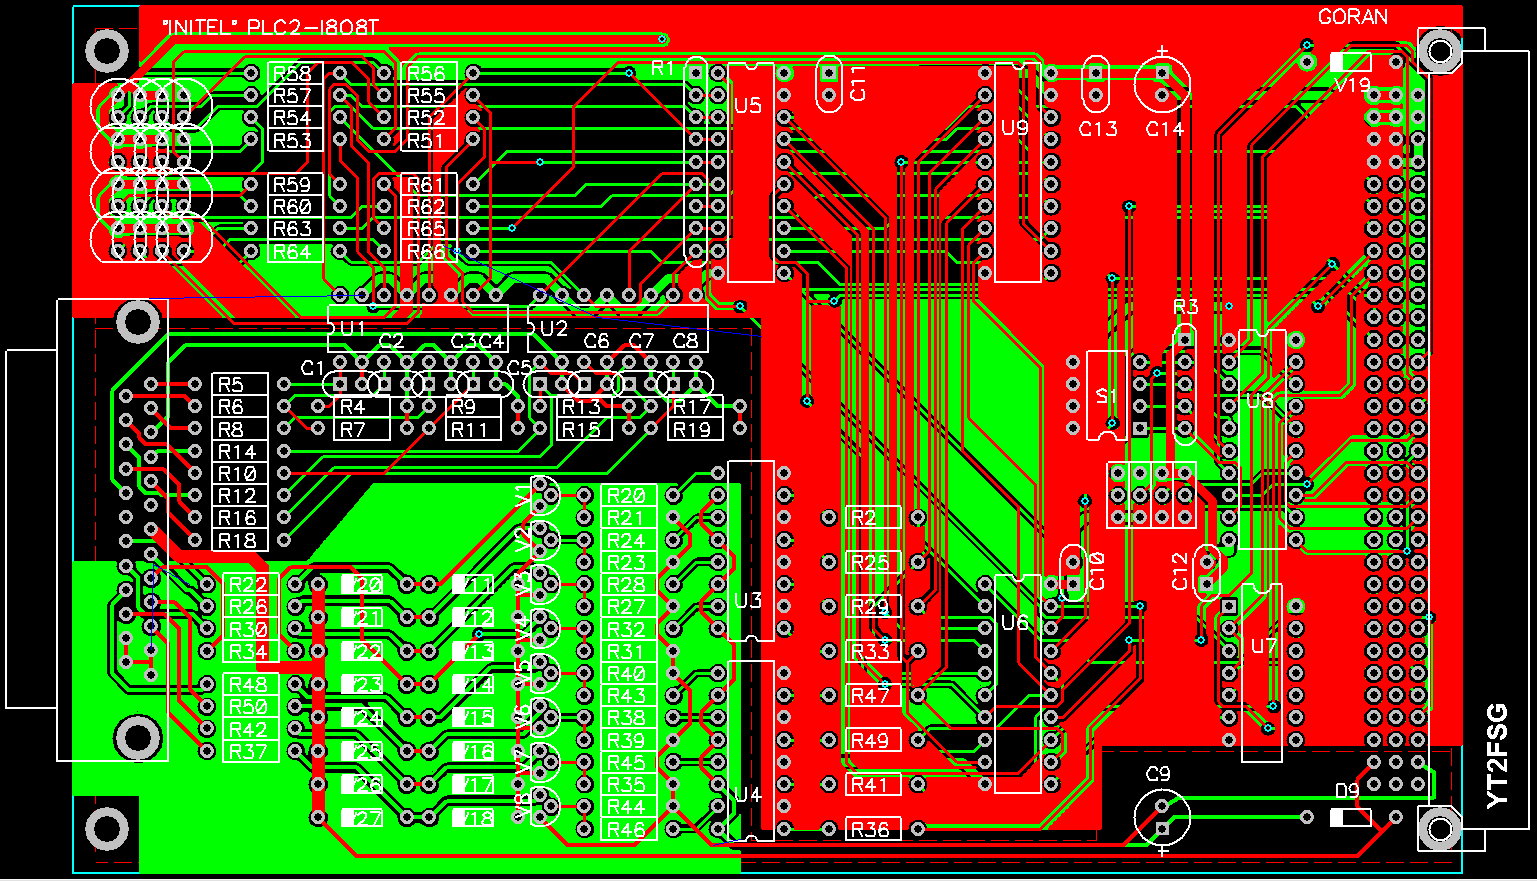Click resistor label R55

(x=426, y=96)
